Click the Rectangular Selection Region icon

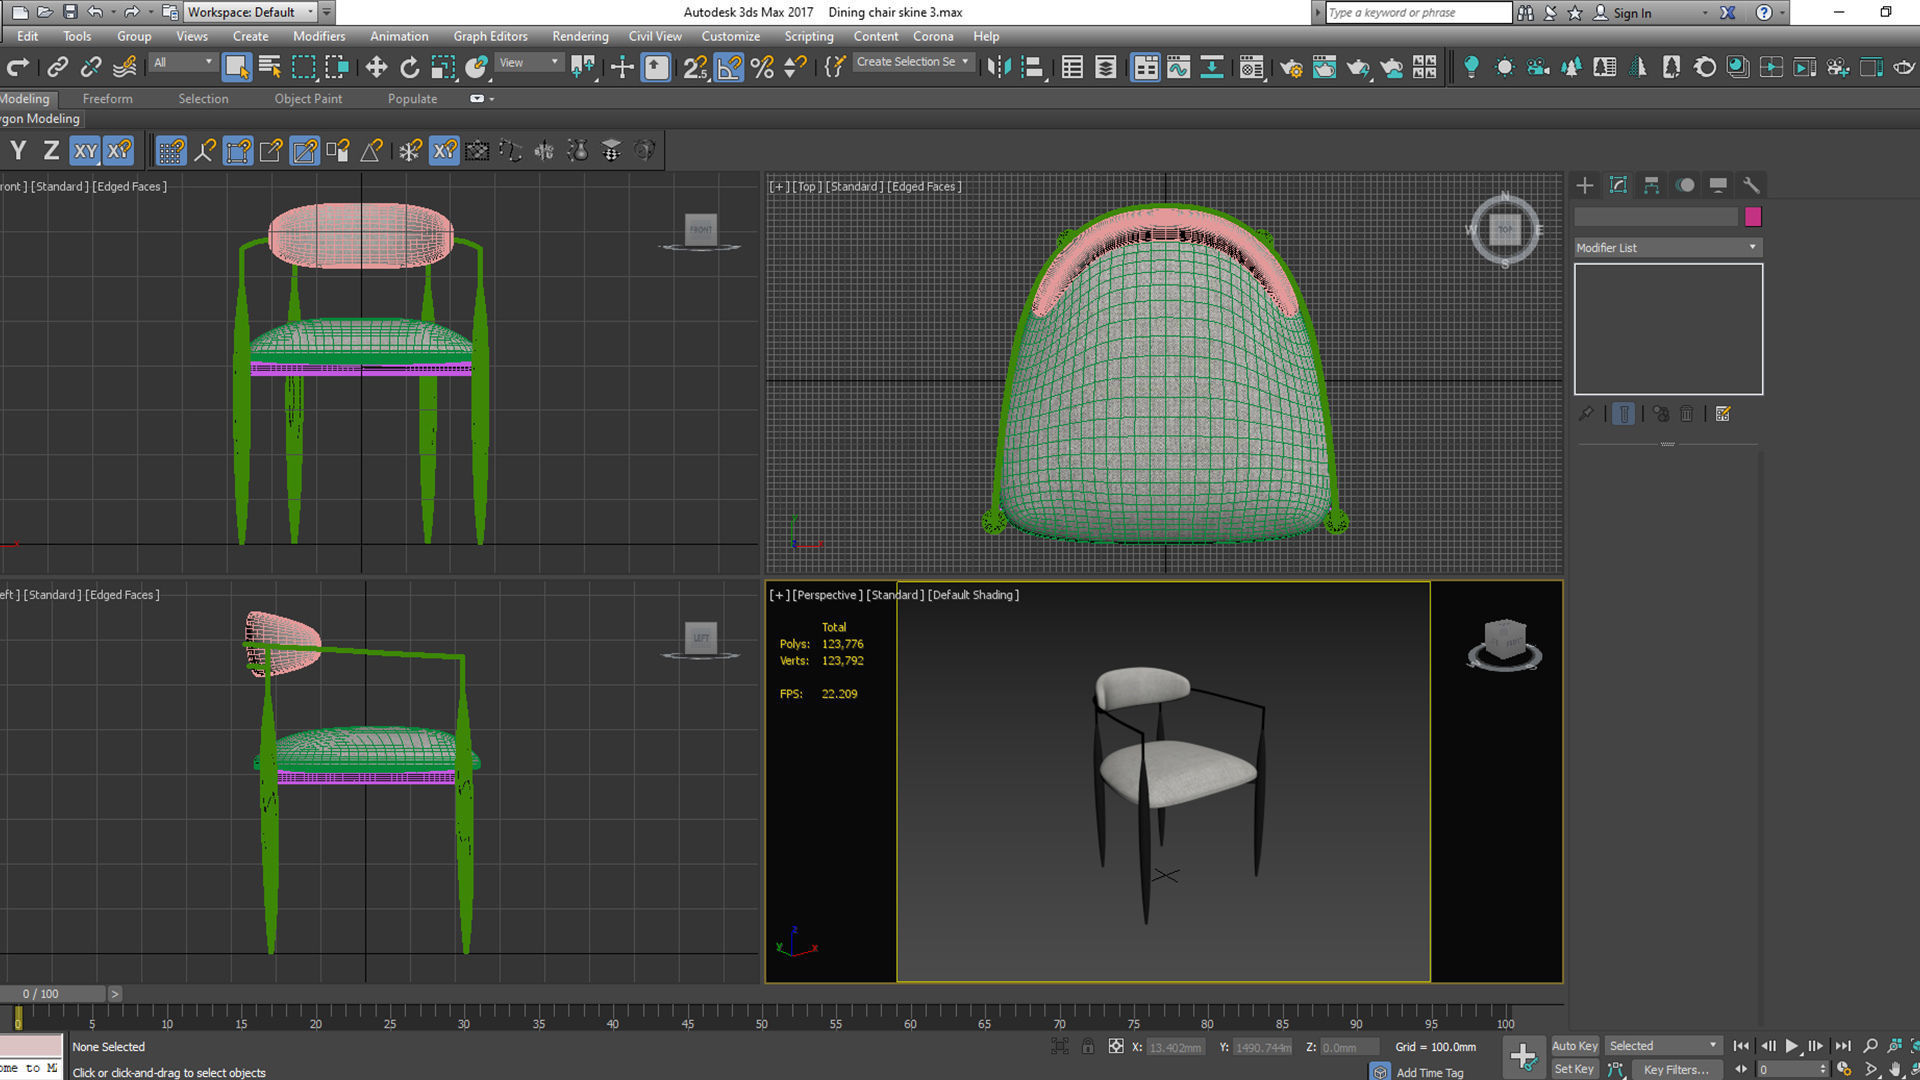(x=303, y=67)
